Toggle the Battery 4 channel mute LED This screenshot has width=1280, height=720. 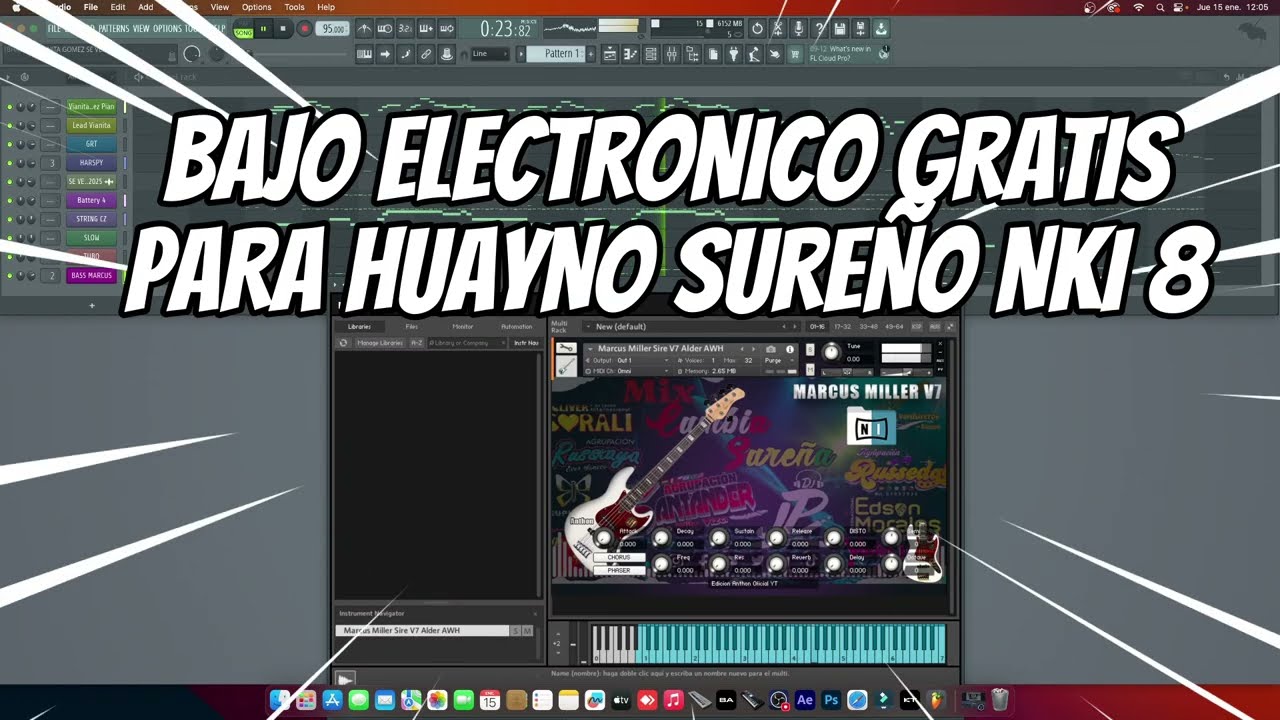10,200
